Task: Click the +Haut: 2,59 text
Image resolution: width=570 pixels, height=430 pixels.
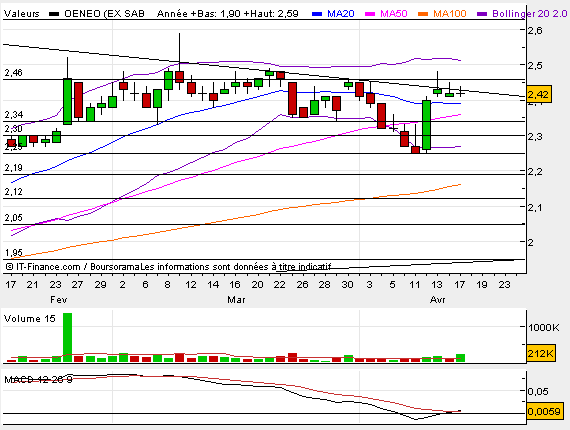Action: click(271, 14)
